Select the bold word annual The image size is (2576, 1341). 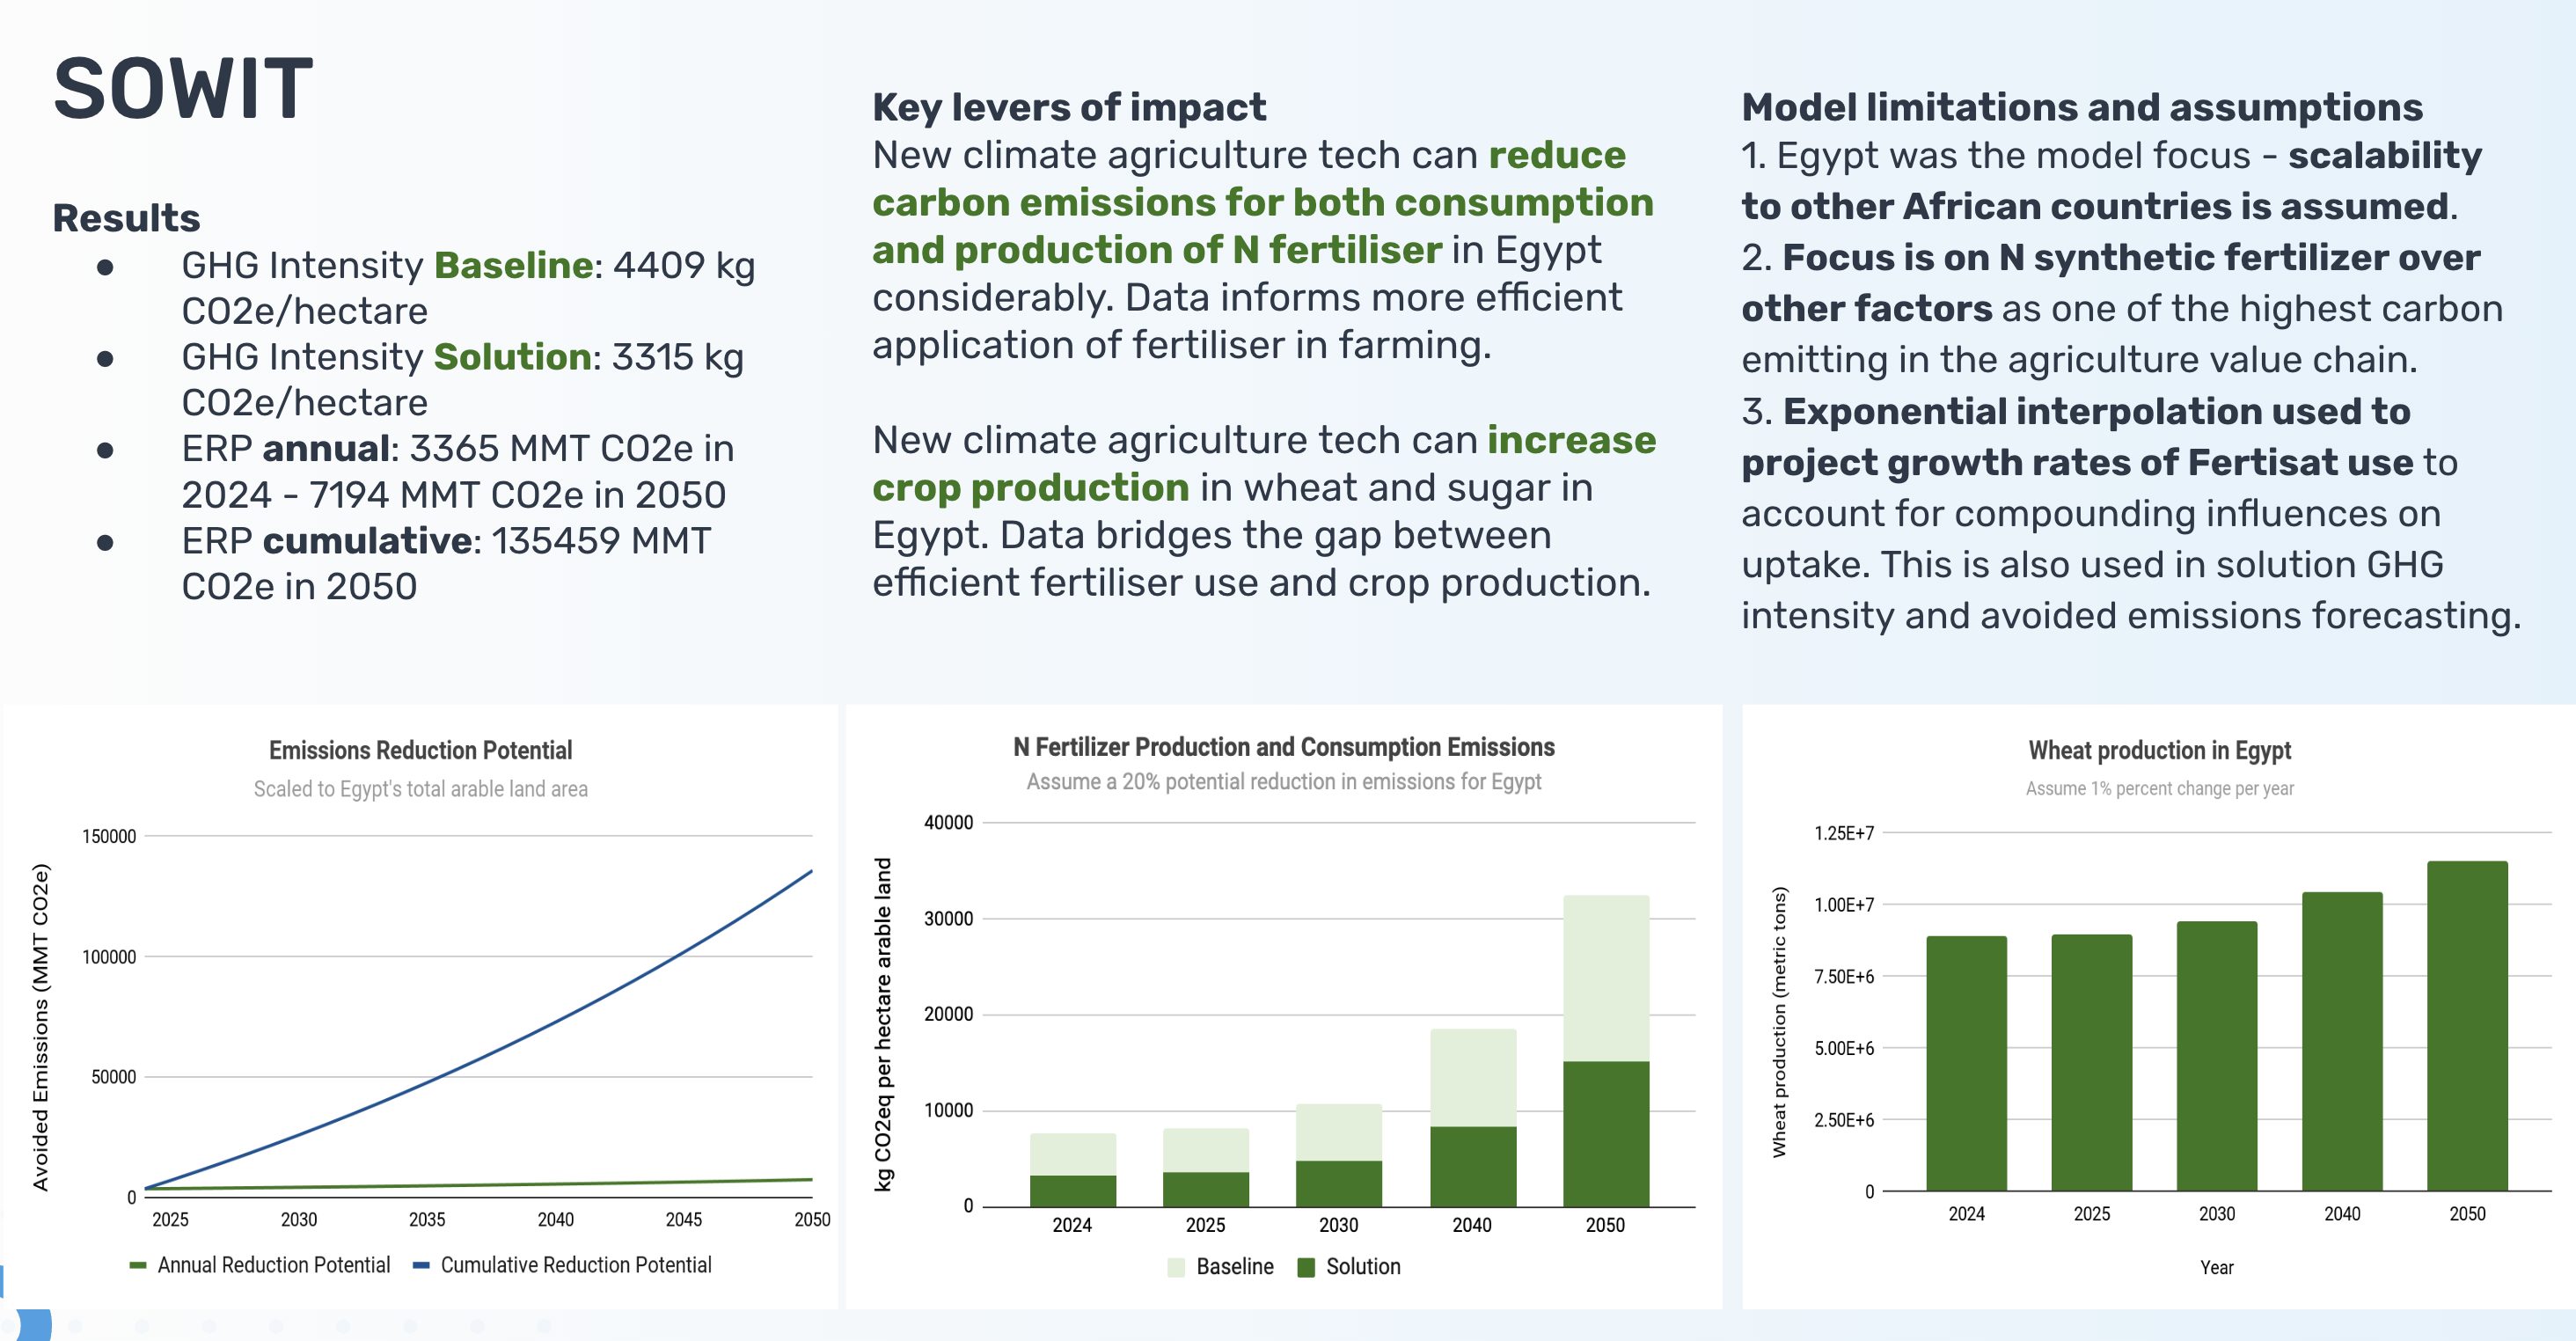326,449
